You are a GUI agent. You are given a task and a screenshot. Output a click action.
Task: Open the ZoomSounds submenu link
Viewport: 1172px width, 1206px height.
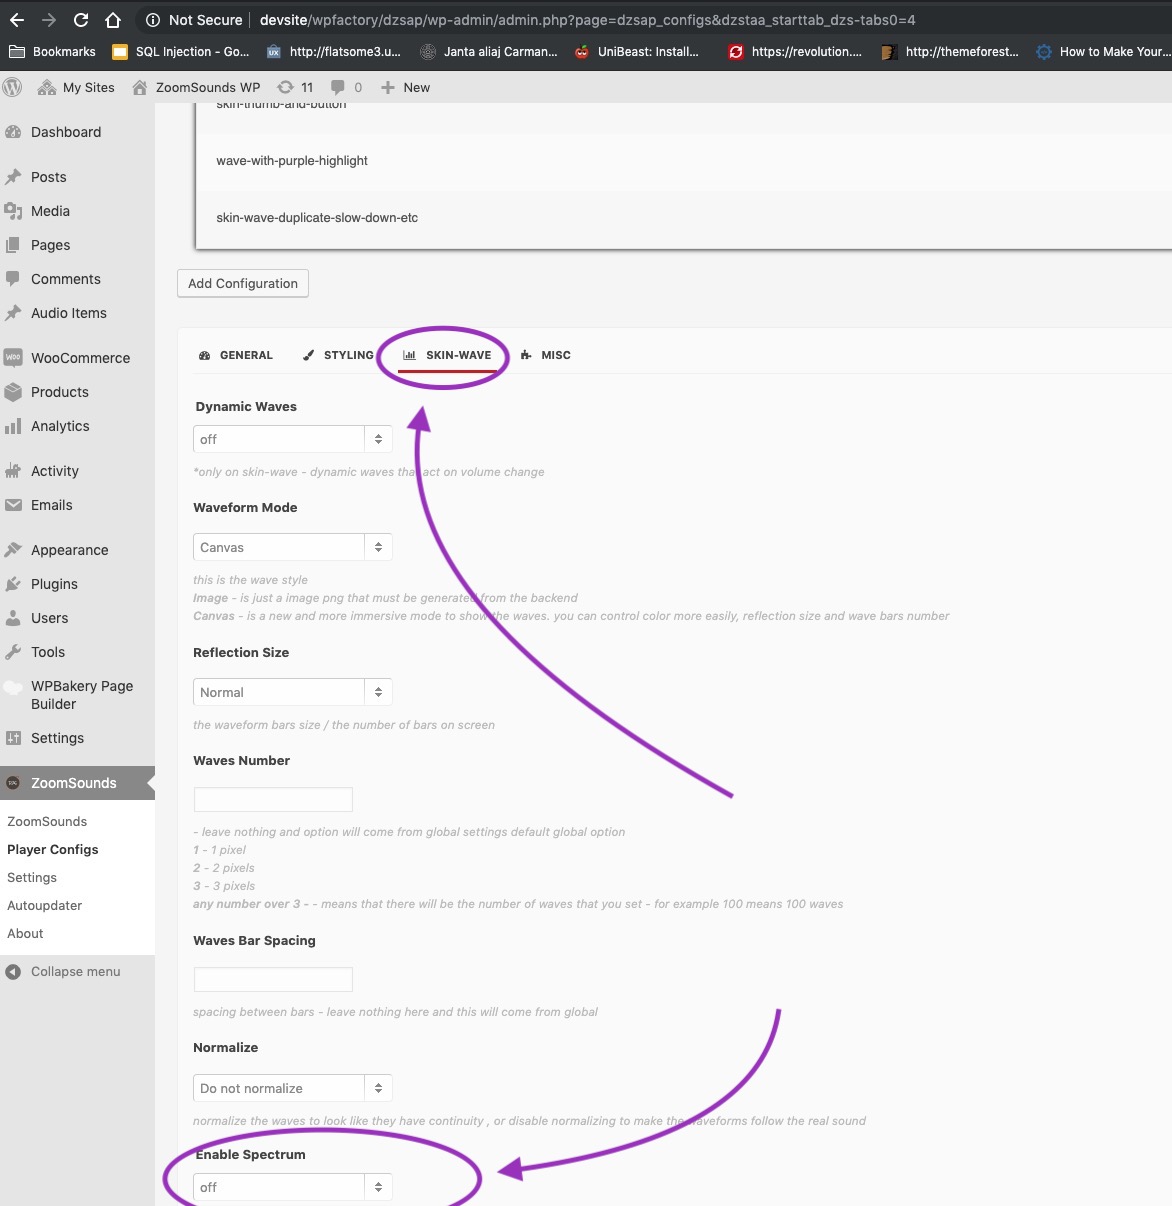coord(47,821)
